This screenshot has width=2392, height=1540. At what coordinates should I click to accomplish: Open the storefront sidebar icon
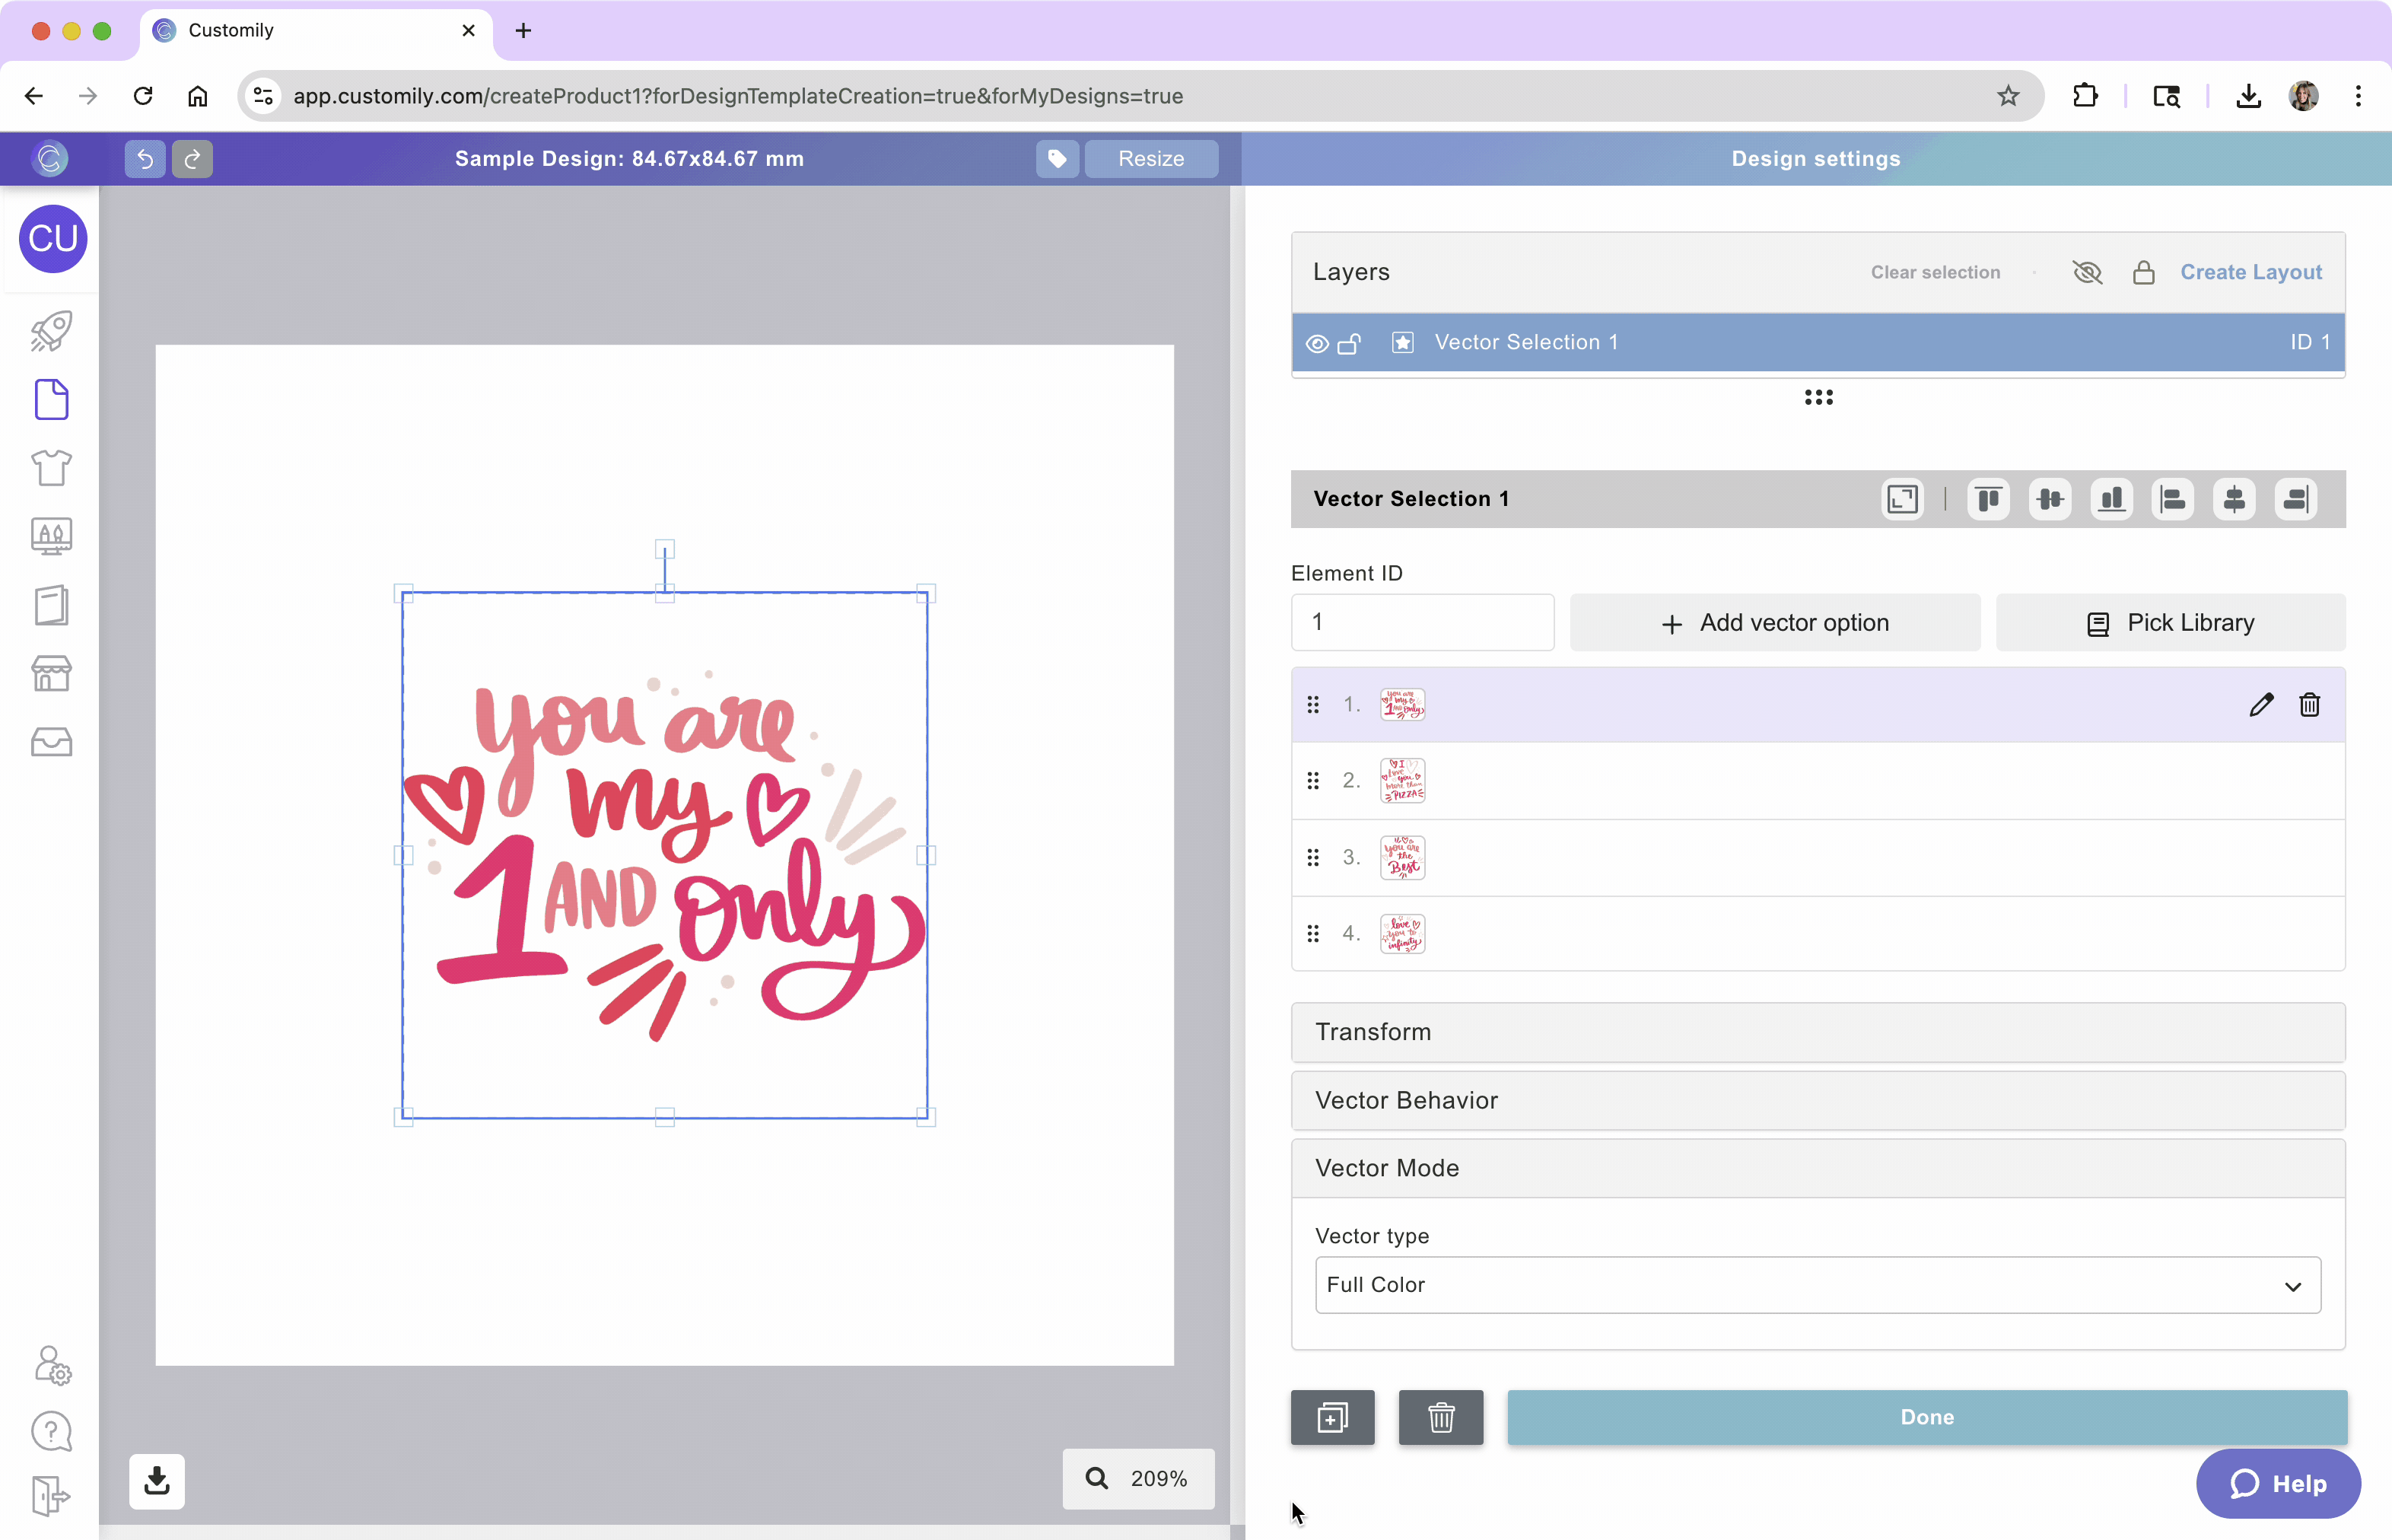(51, 674)
